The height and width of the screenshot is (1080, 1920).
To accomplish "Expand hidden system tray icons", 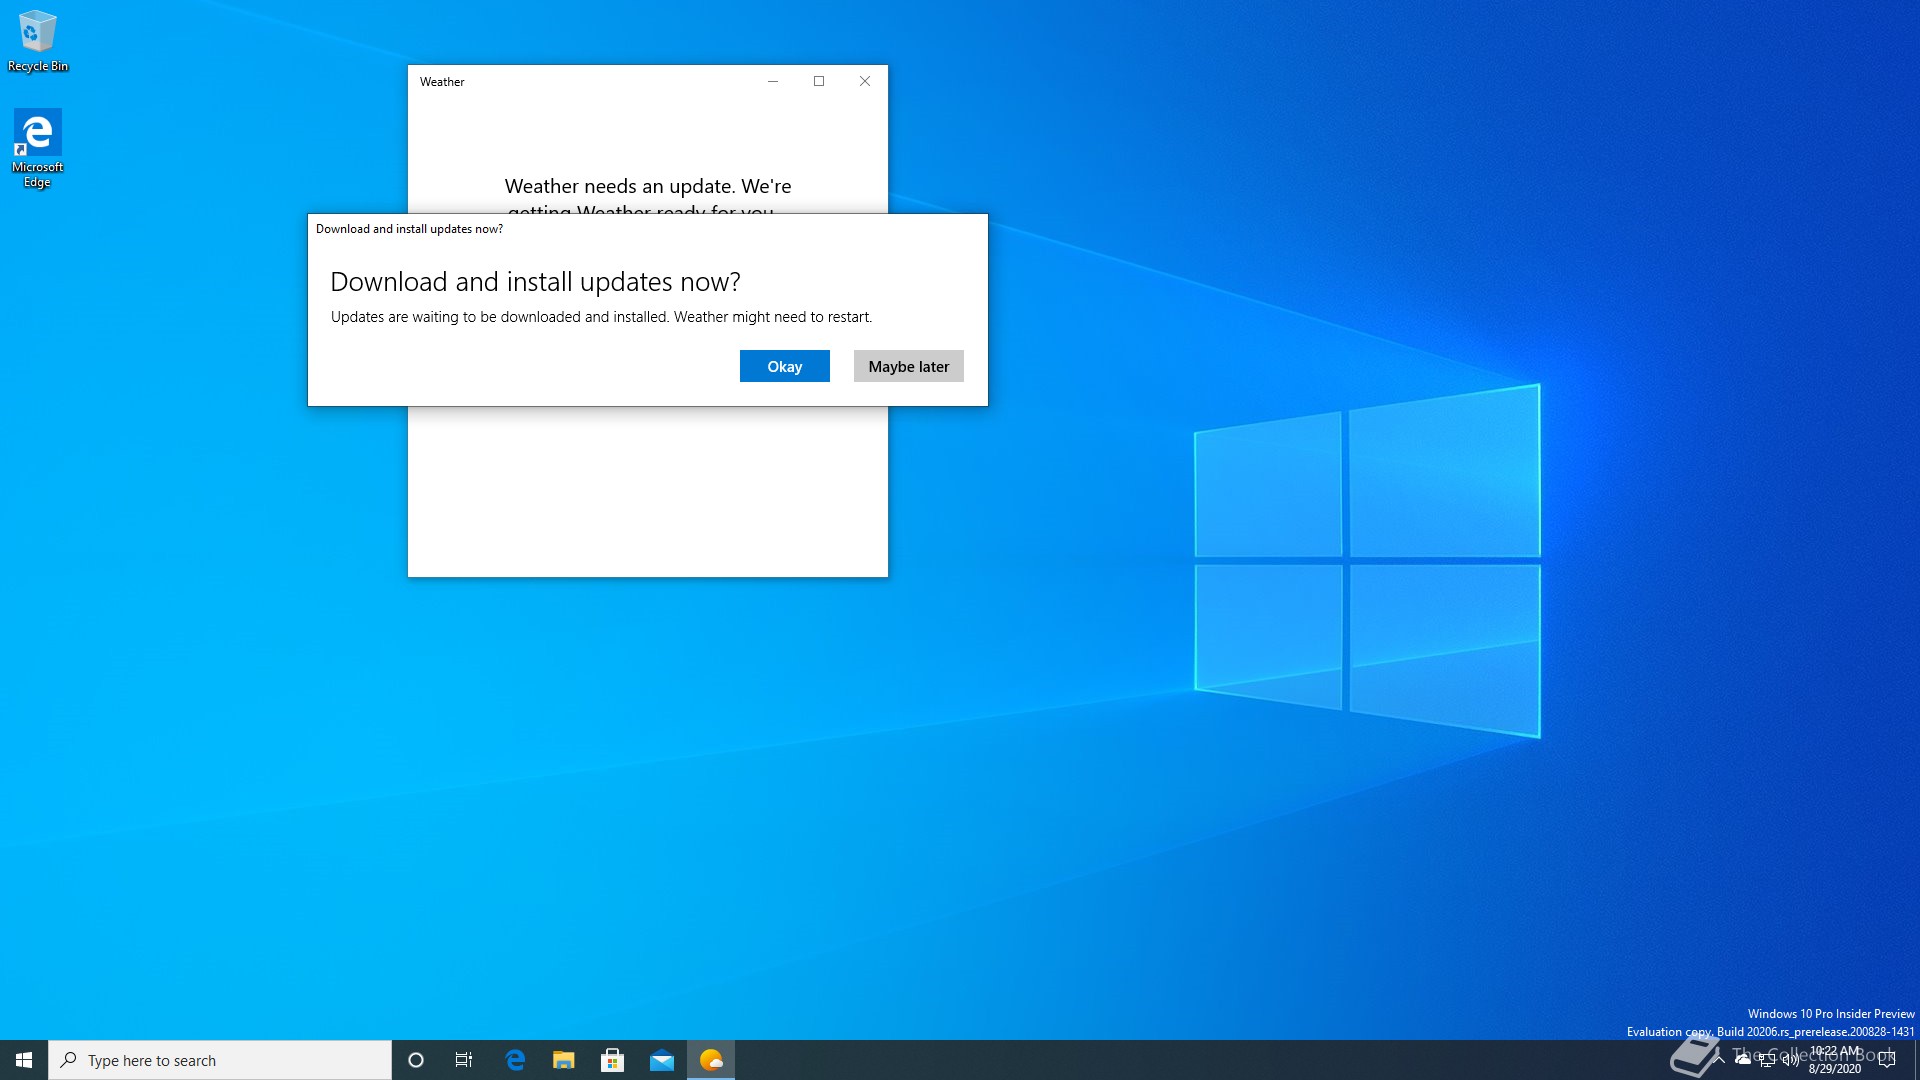I will tap(1719, 1060).
